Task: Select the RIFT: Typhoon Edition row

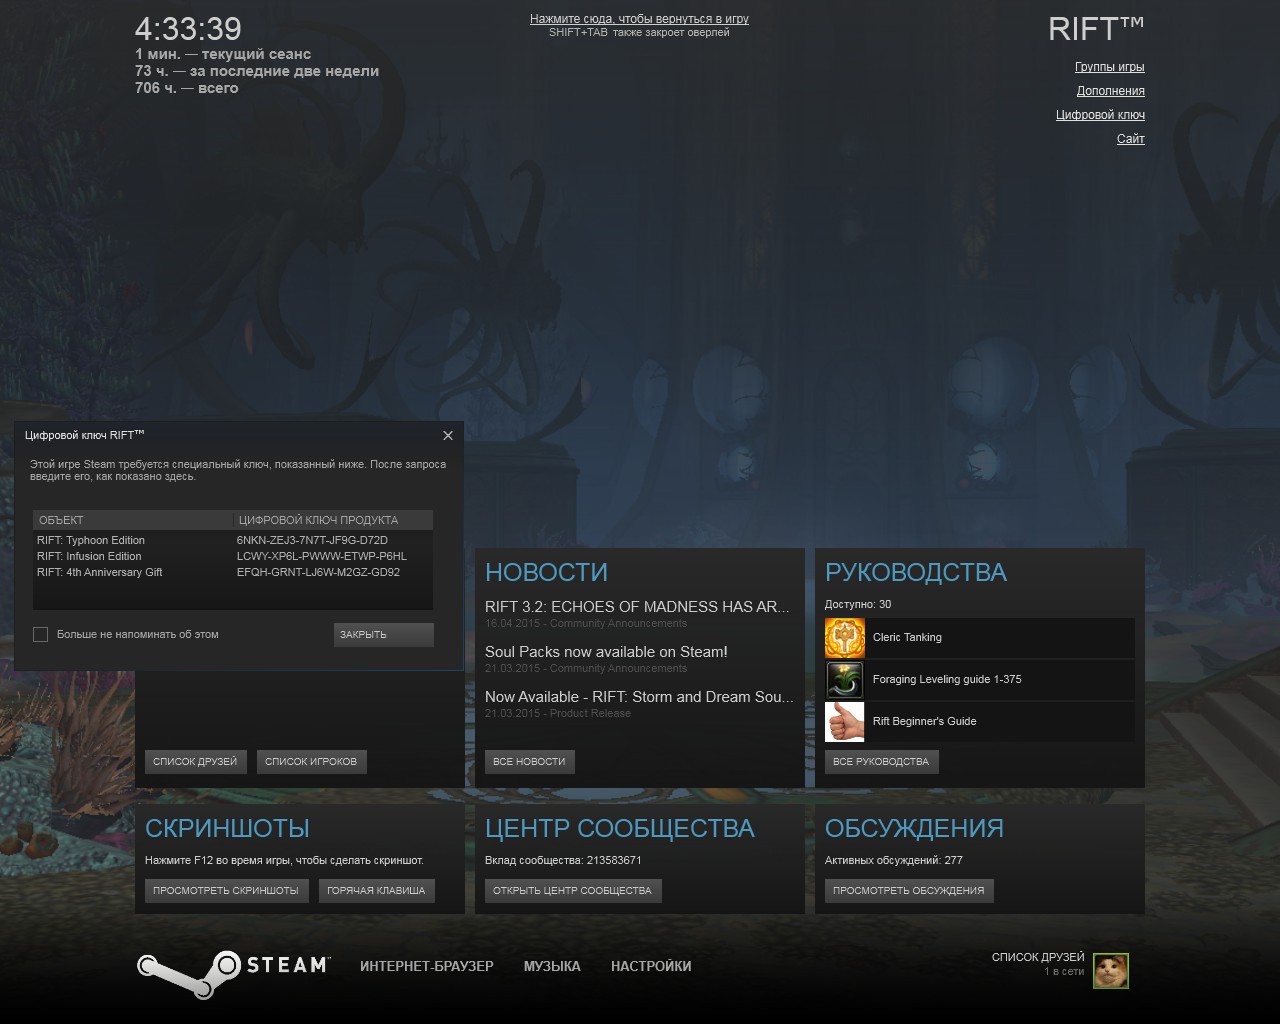Action: pos(233,540)
